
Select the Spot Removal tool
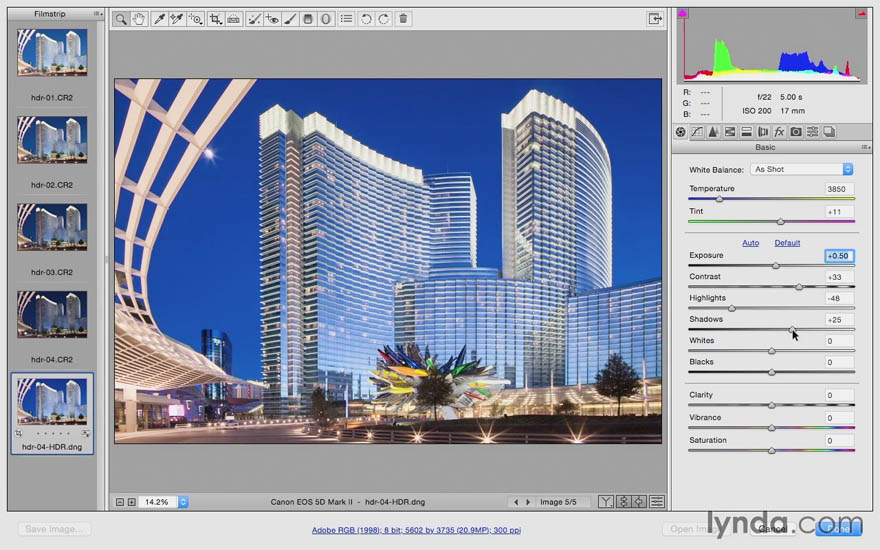tap(254, 19)
